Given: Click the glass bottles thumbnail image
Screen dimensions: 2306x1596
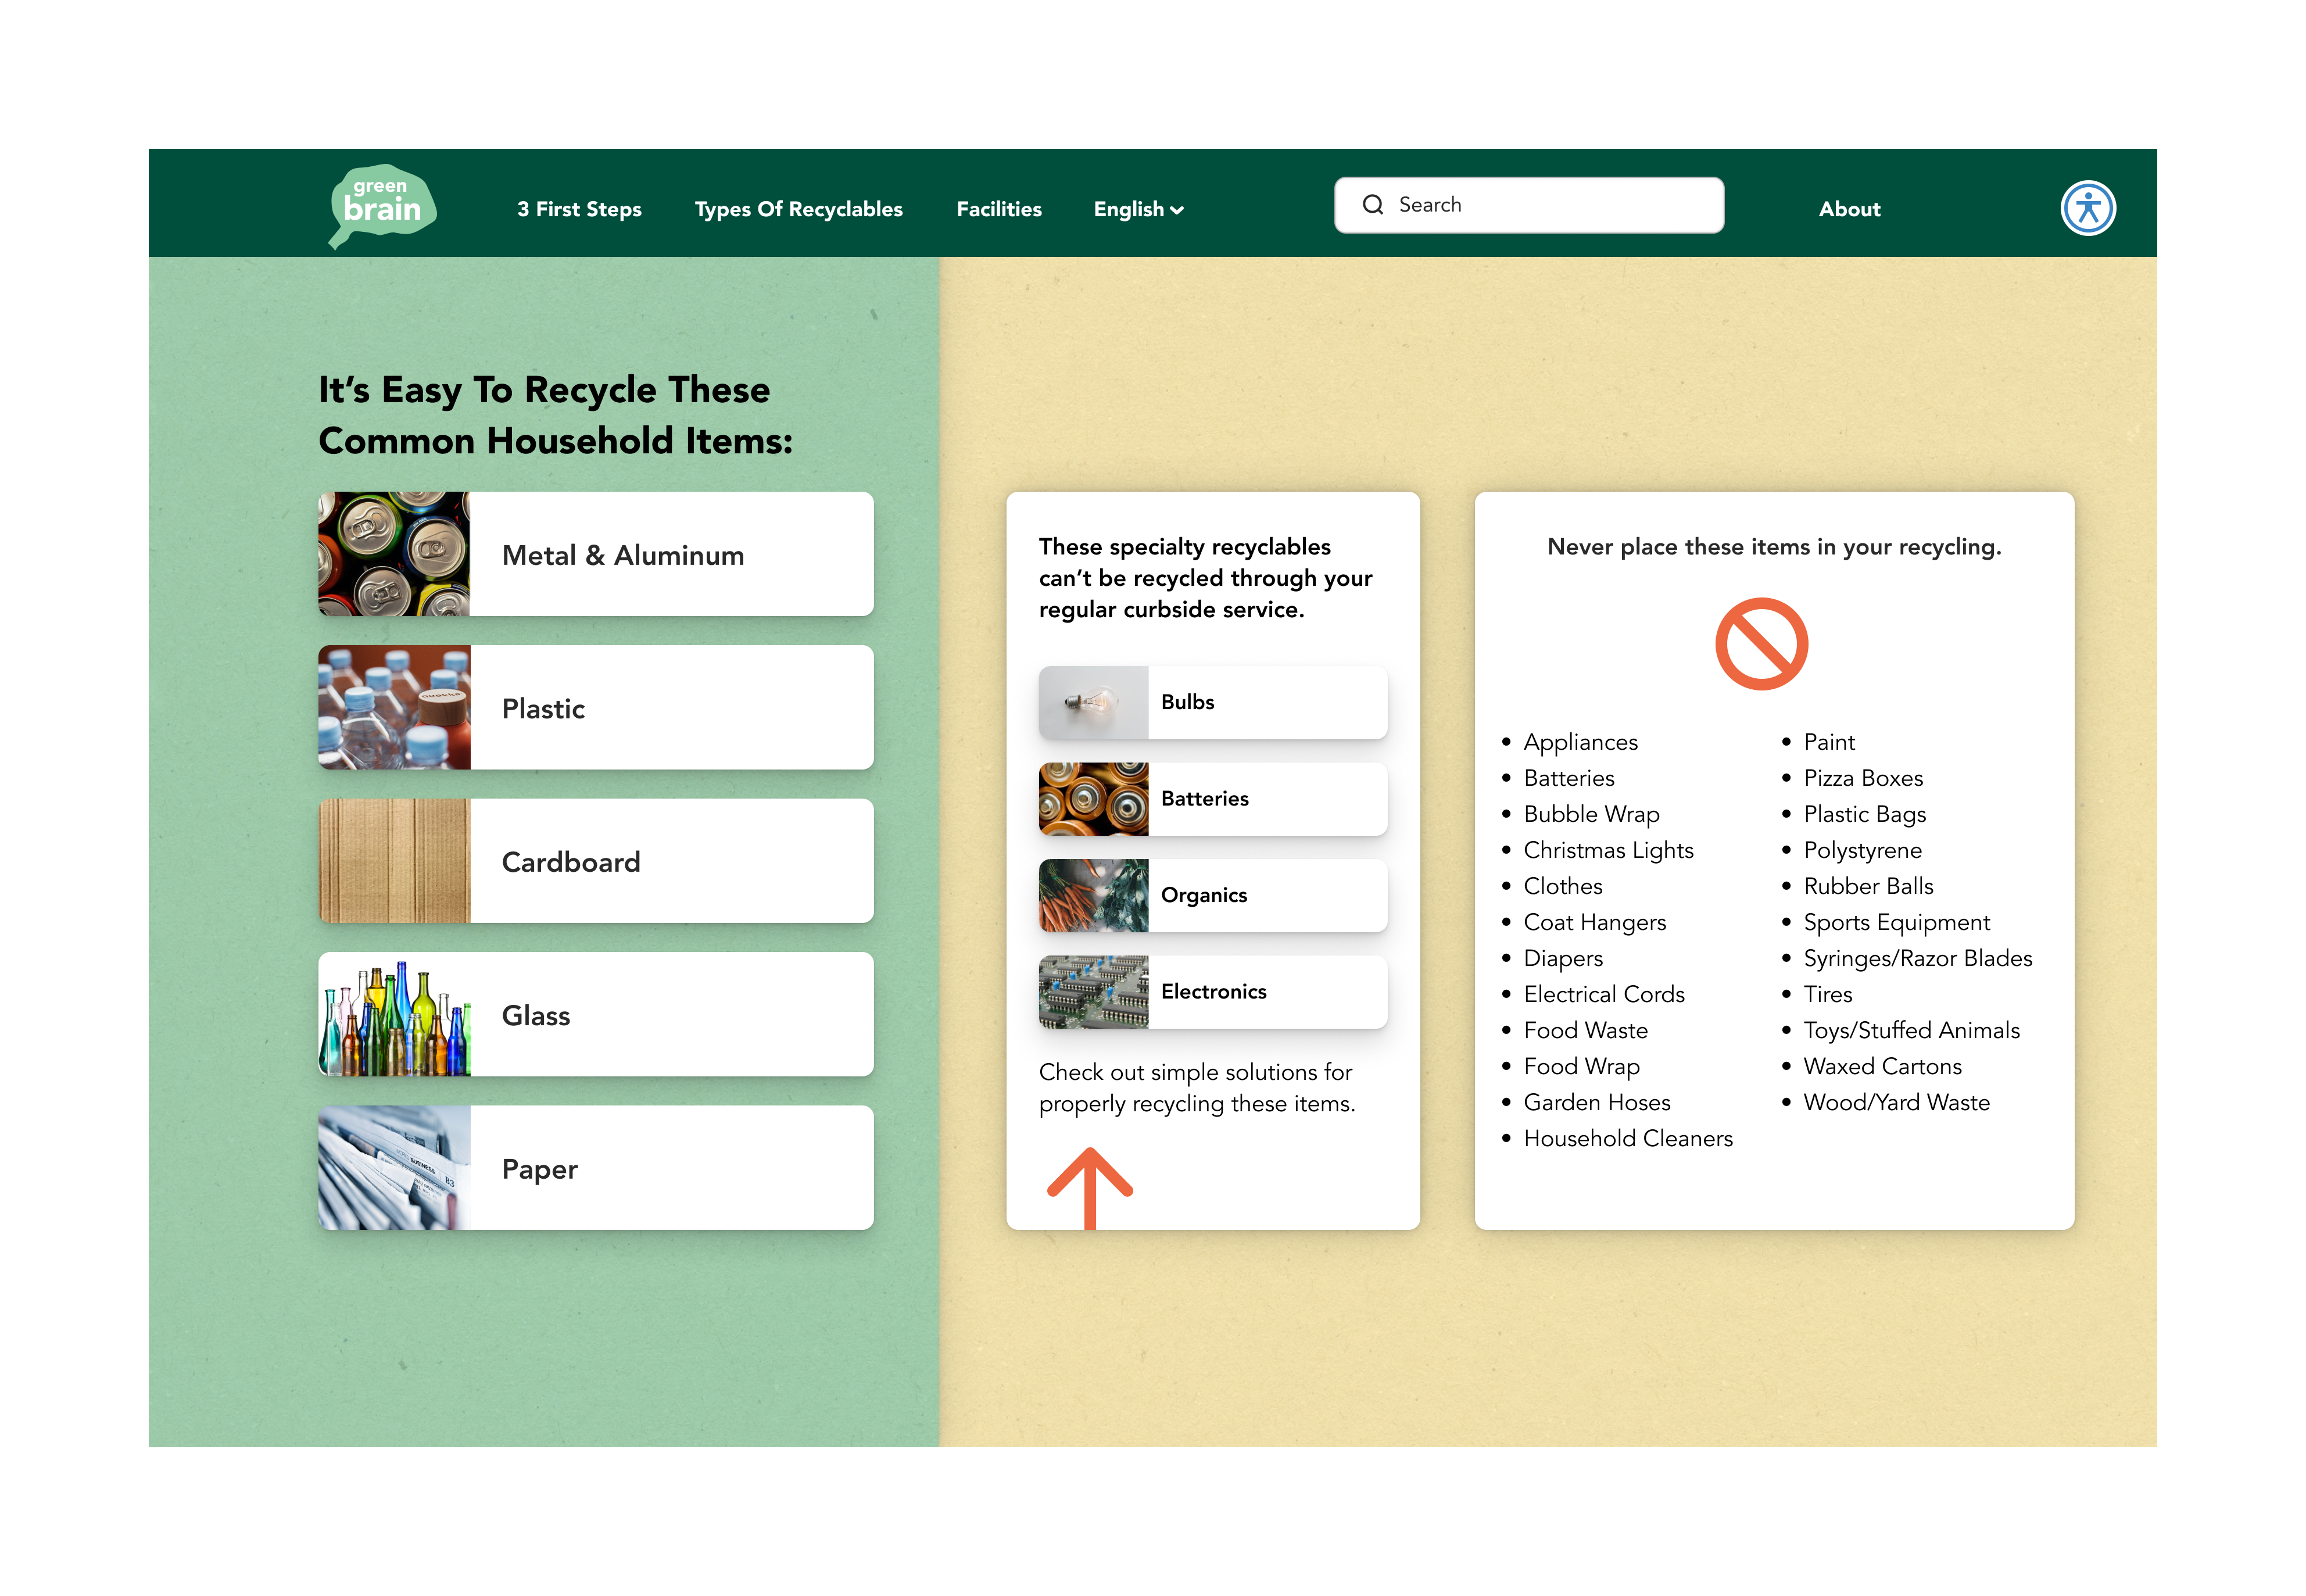Looking at the screenshot, I should click(x=394, y=1014).
